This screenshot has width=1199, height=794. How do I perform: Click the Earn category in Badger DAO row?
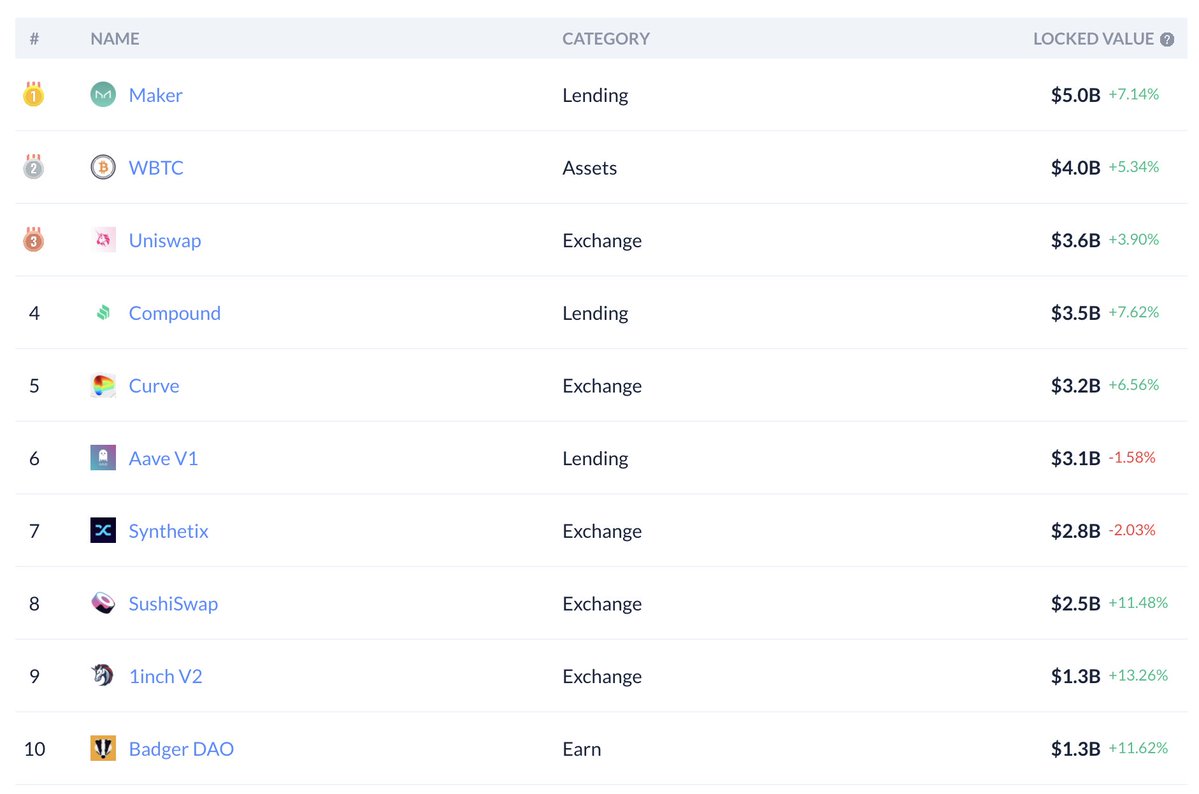pyautogui.click(x=582, y=749)
